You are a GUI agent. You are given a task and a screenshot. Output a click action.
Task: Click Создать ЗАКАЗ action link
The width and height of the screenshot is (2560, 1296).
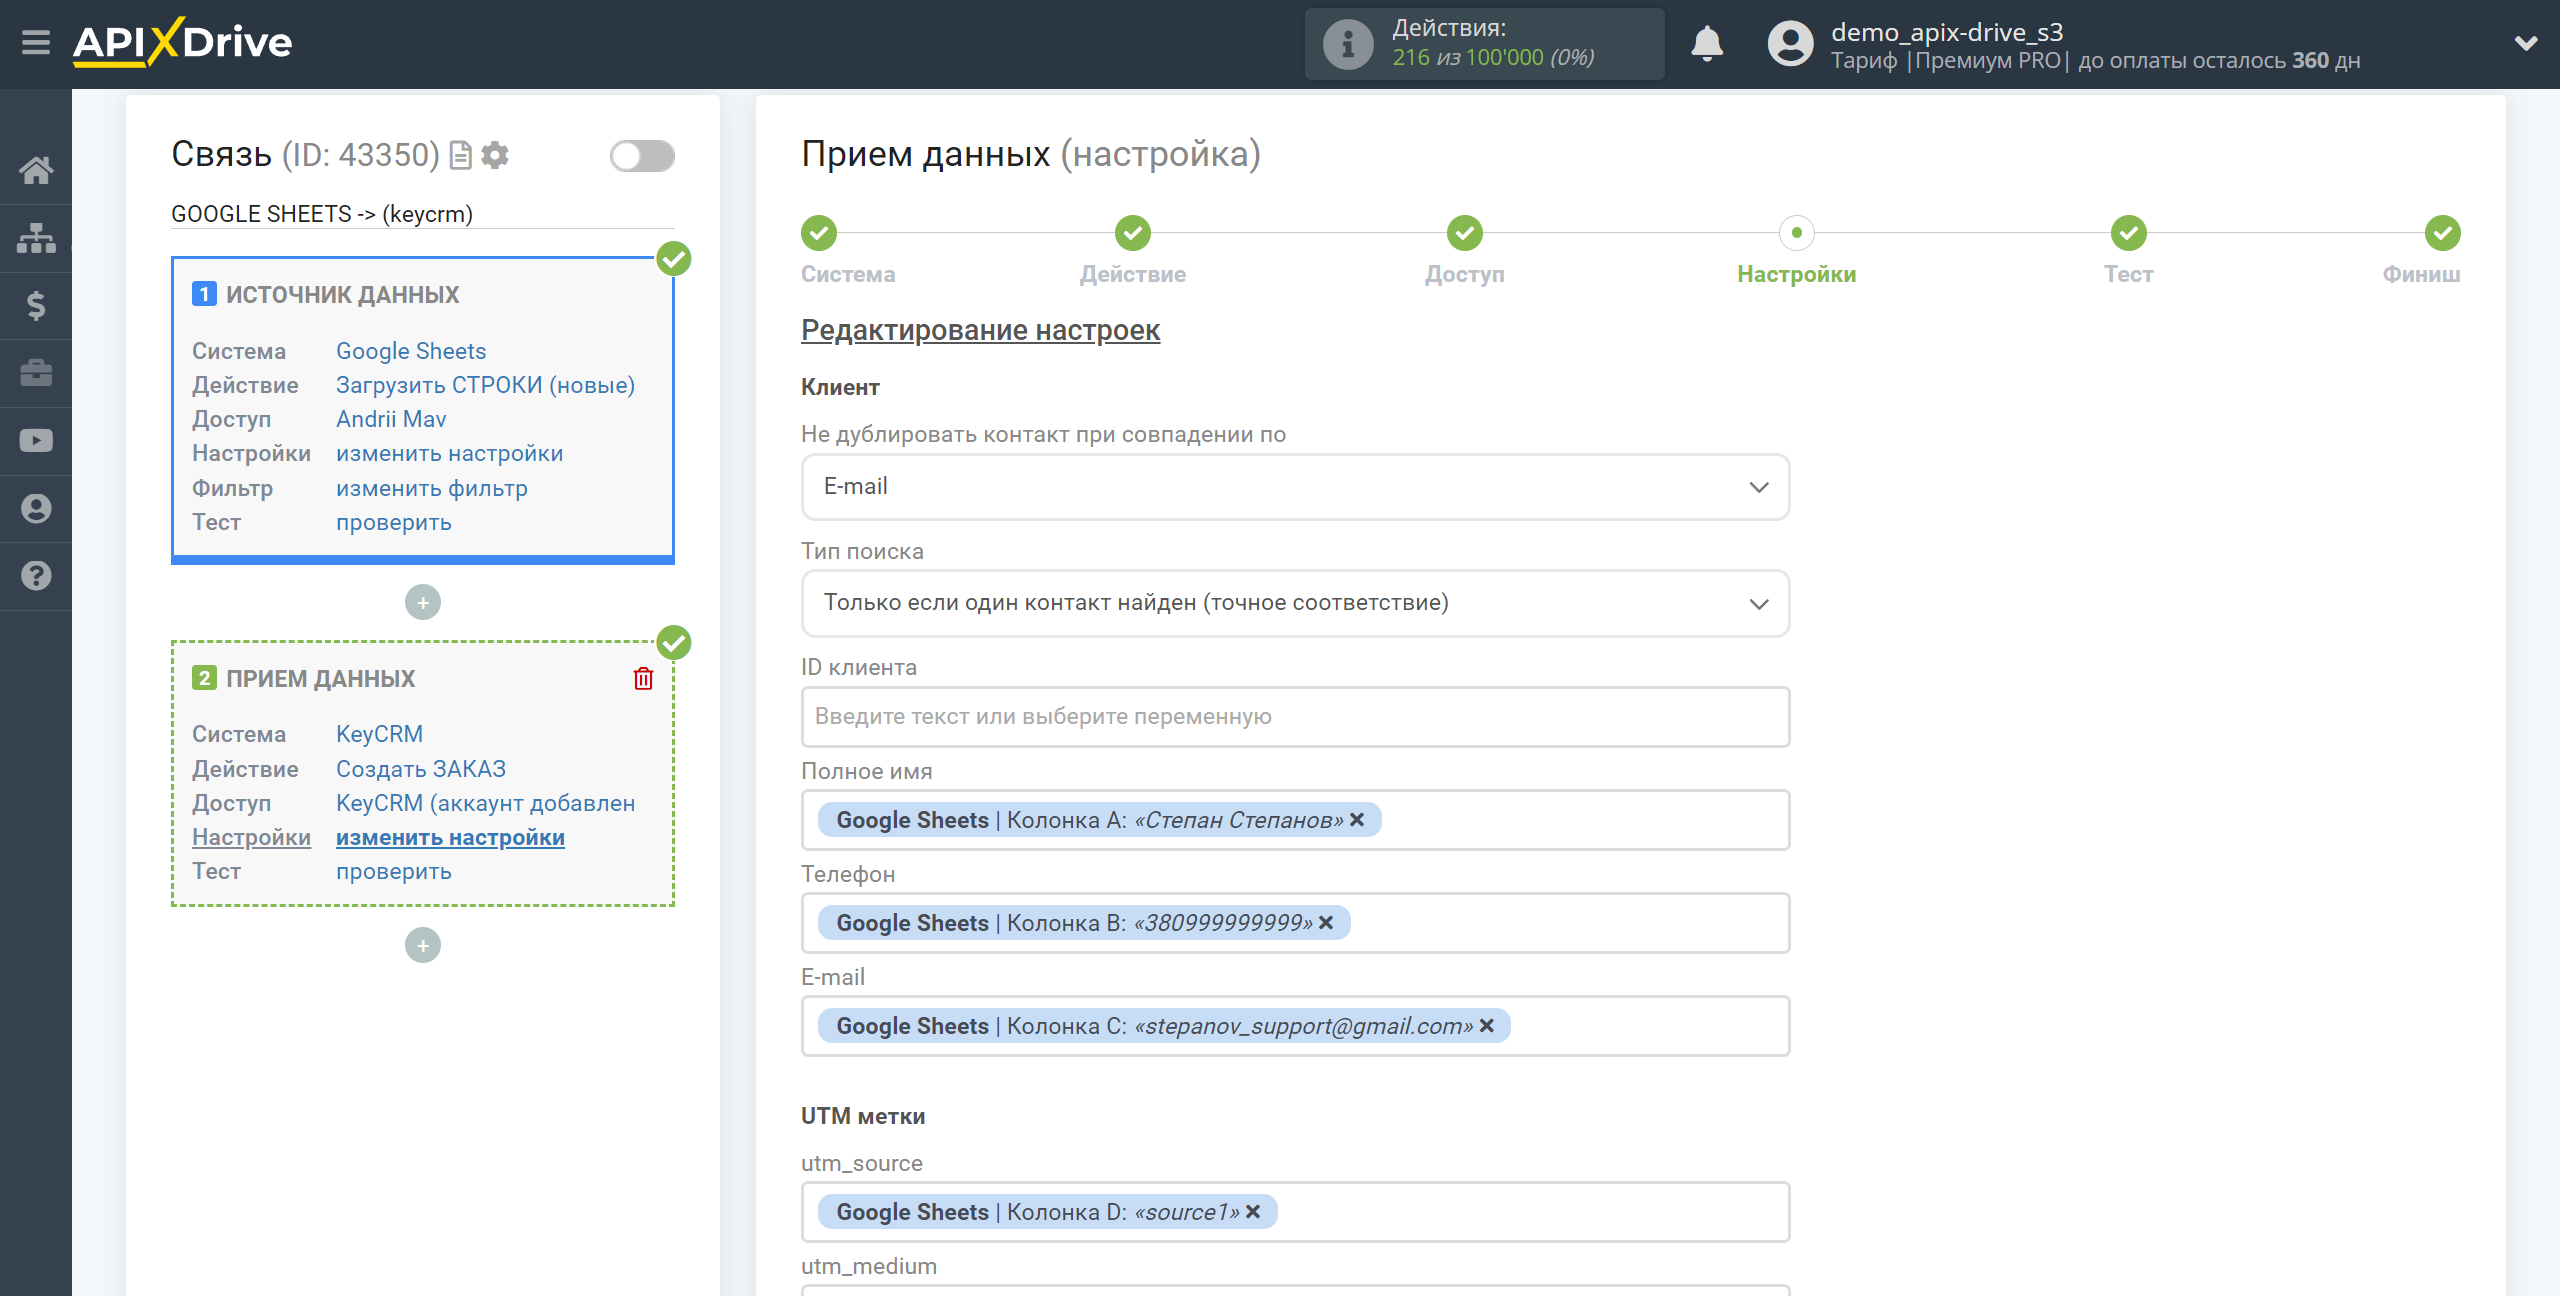[x=421, y=769]
